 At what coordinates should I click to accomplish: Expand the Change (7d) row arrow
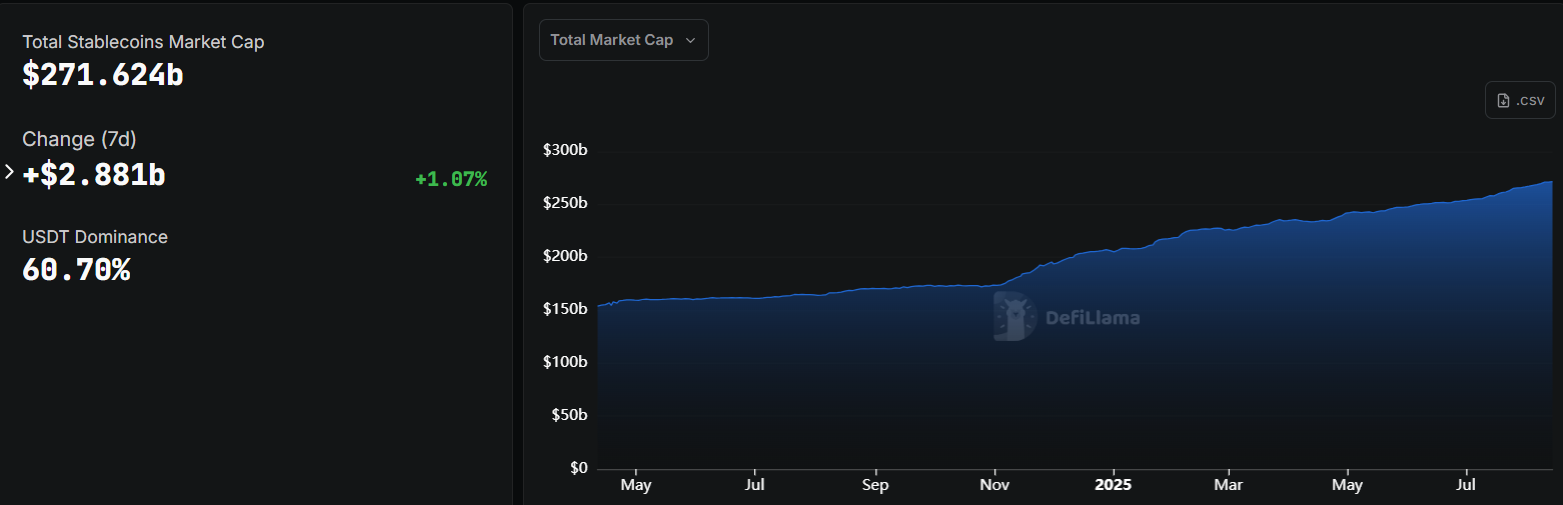point(10,172)
